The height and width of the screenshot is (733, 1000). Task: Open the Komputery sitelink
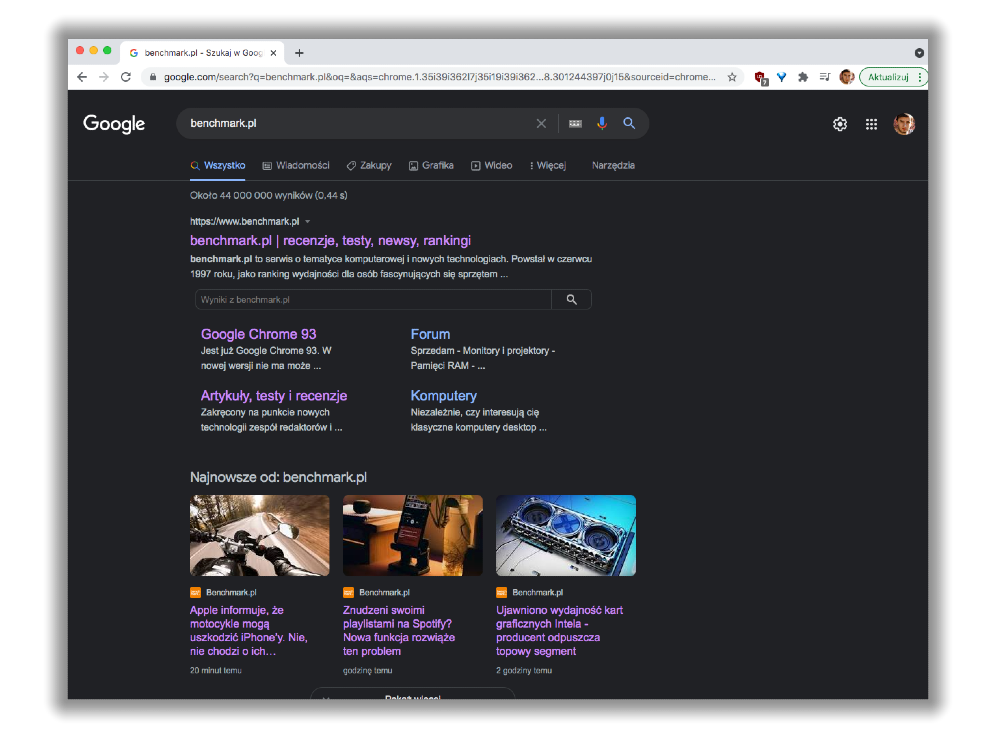point(444,396)
